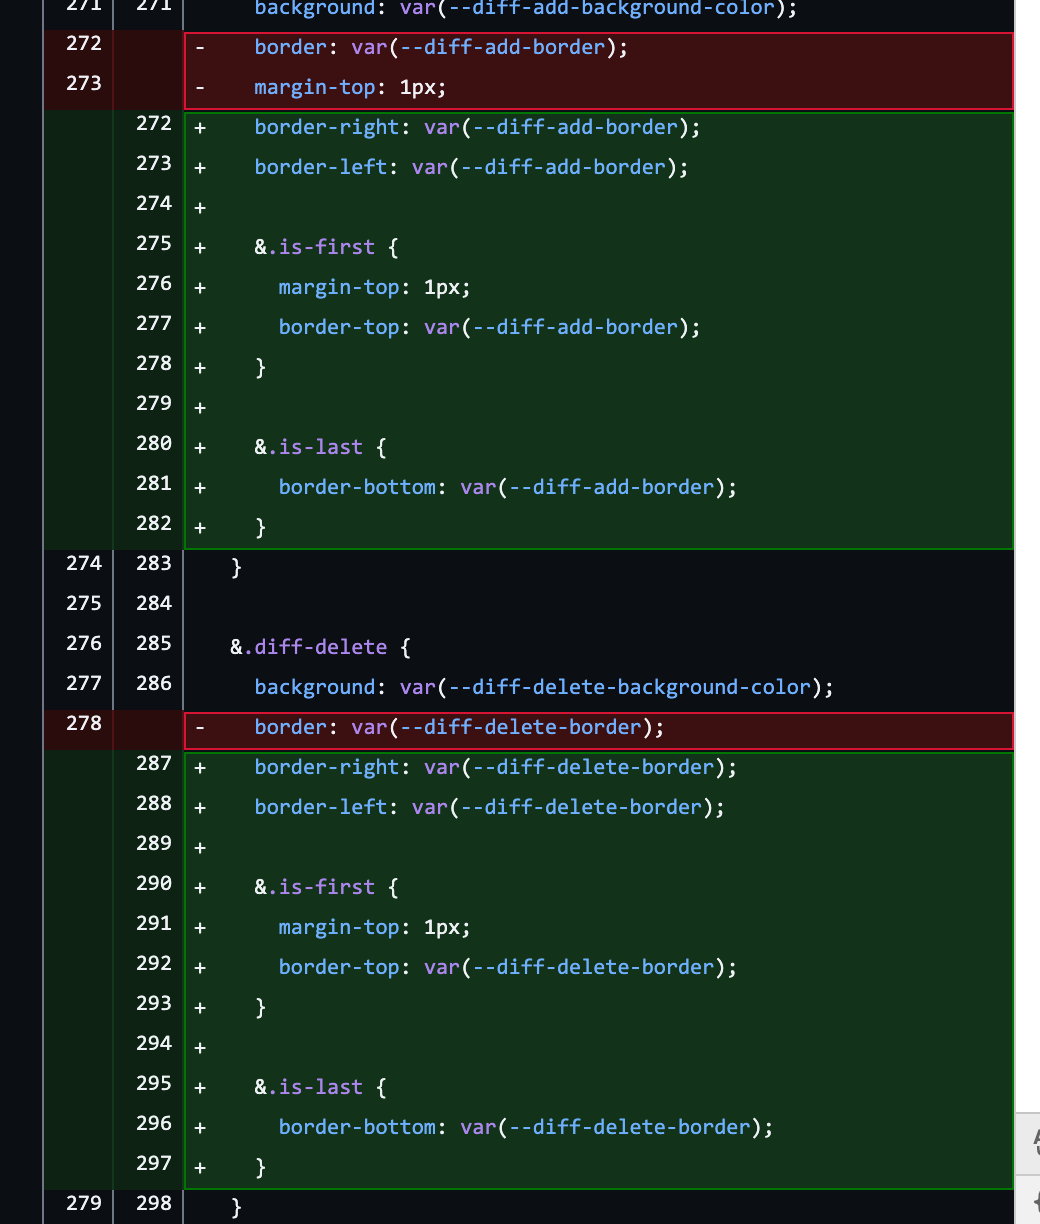1040x1224 pixels.
Task: Click the minus marker on the deleted border declaration
Action: pyautogui.click(x=199, y=727)
